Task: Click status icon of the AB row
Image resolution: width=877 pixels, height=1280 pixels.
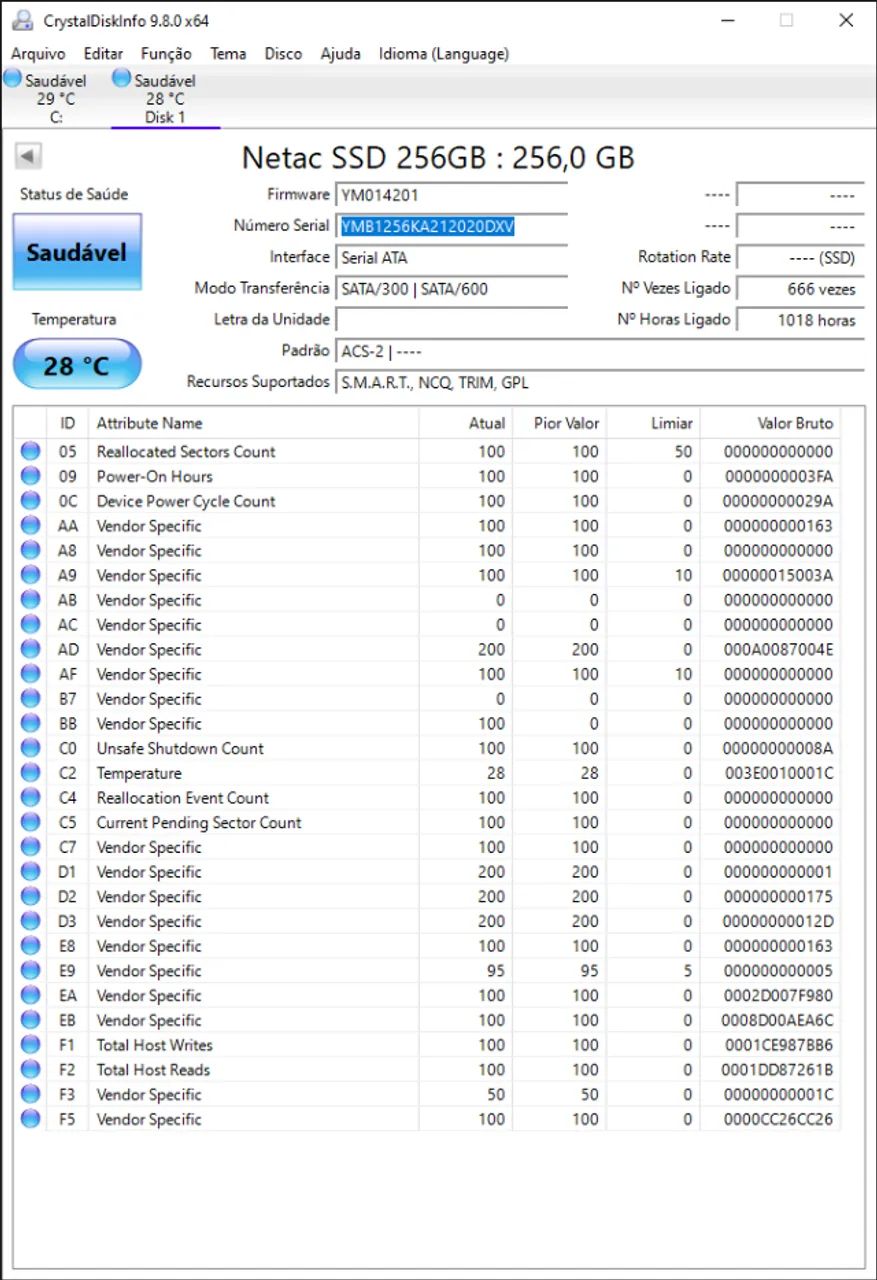Action: [31, 600]
